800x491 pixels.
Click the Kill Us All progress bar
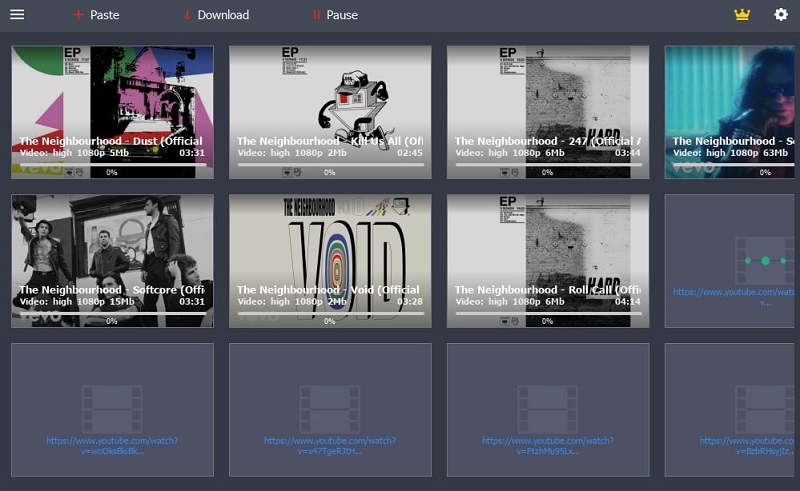pyautogui.click(x=330, y=165)
